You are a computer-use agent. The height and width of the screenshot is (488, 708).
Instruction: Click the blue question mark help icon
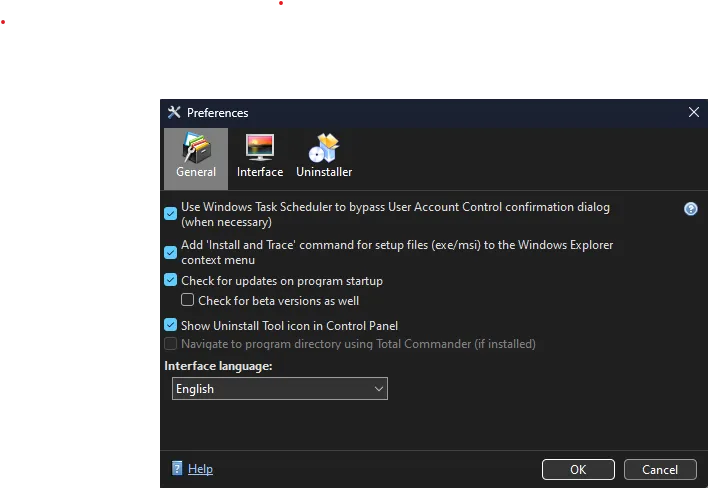(x=690, y=209)
